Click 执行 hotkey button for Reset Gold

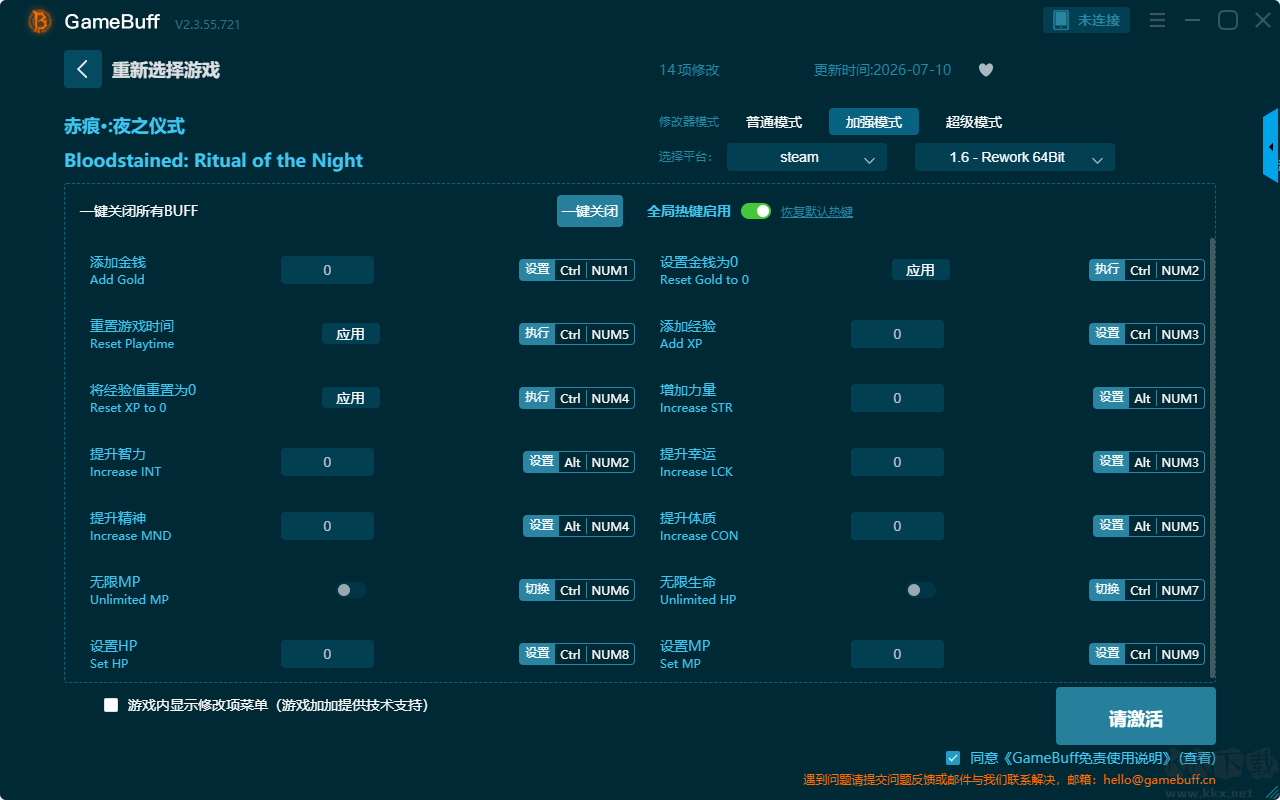click(1107, 270)
